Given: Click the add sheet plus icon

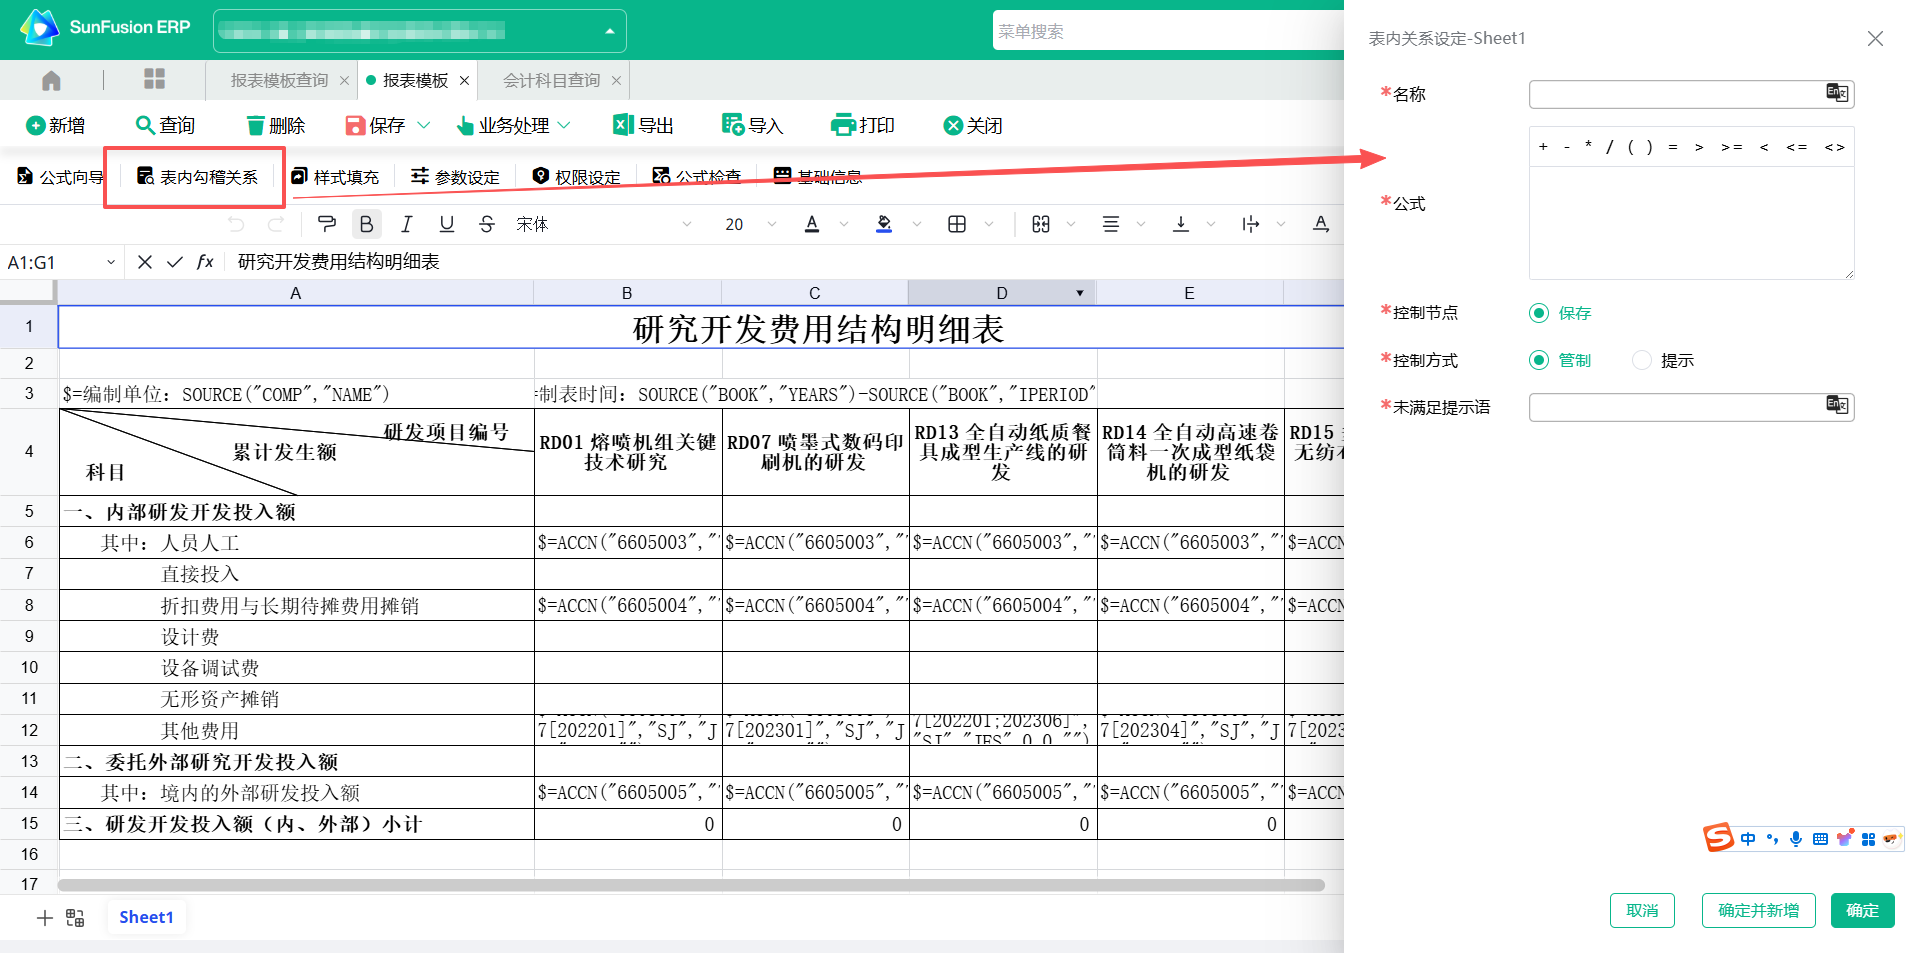Looking at the screenshot, I should 44,918.
